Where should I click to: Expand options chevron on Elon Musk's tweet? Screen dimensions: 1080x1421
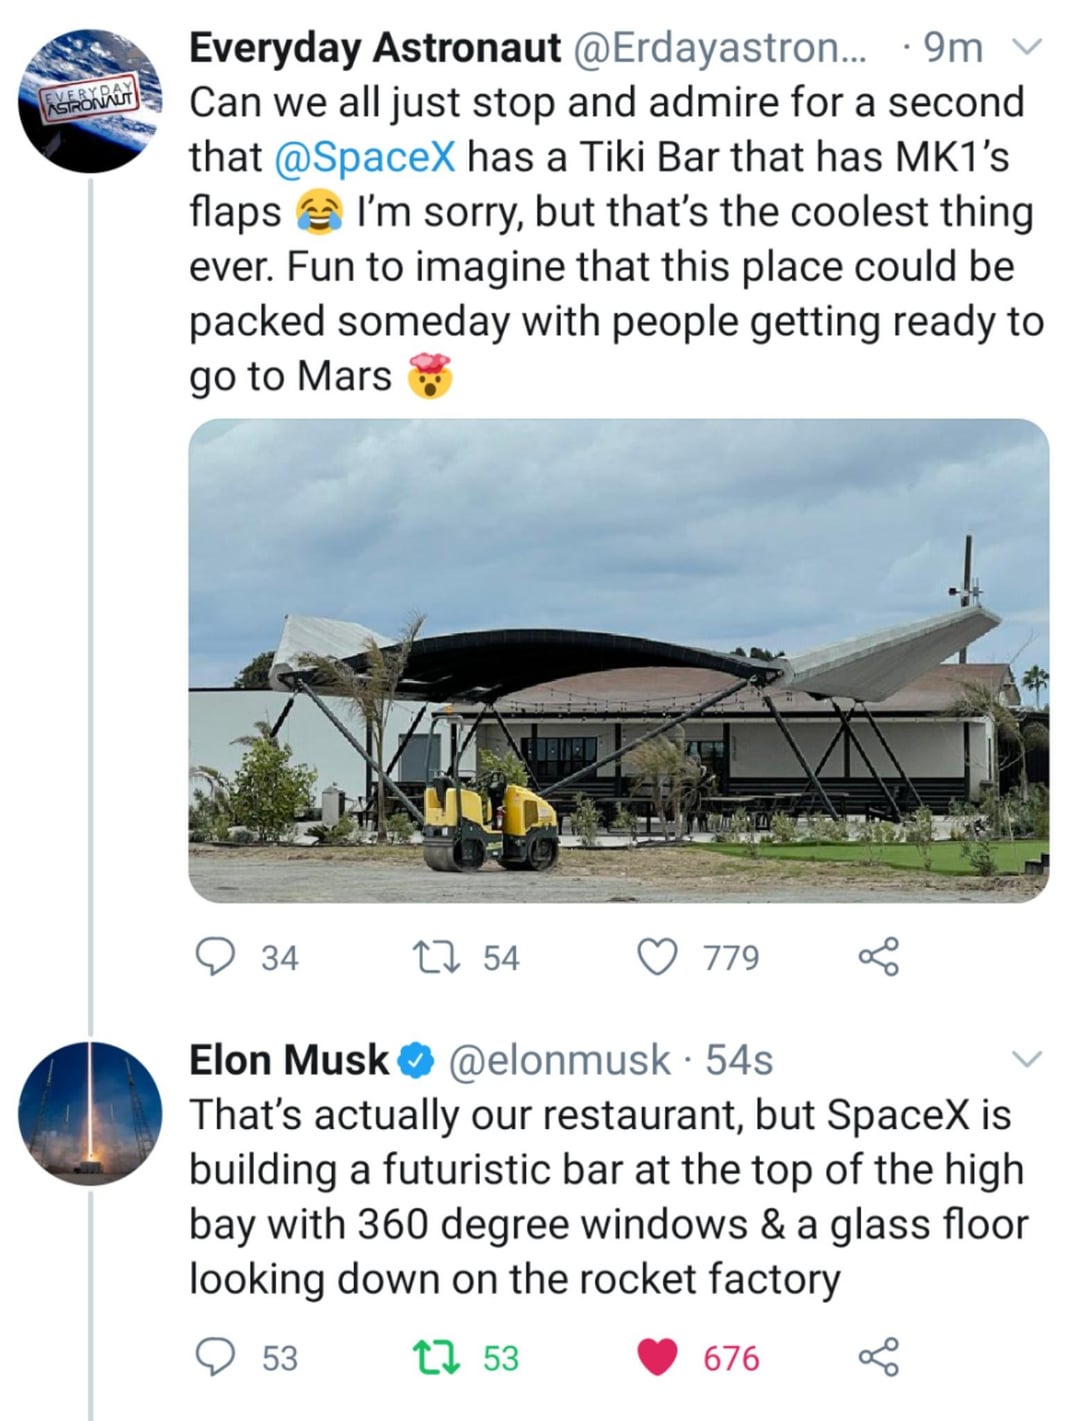(1028, 1059)
